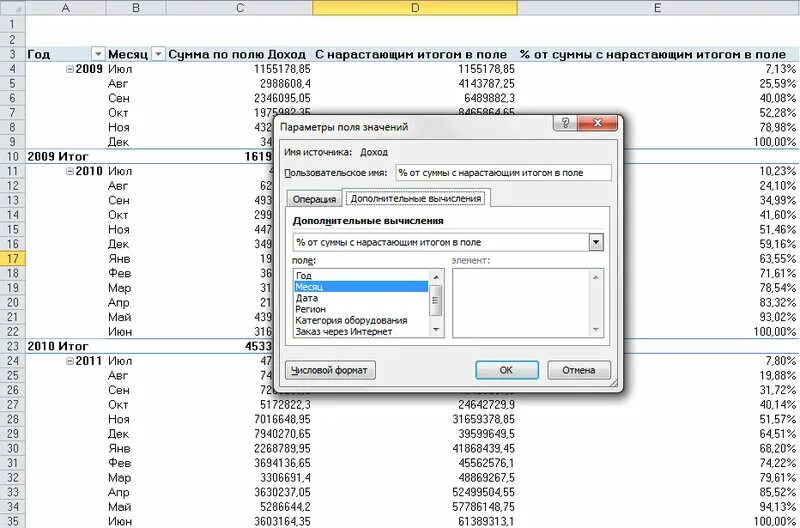Close the value field settings dialog
The width and height of the screenshot is (800, 528).
pos(597,123)
